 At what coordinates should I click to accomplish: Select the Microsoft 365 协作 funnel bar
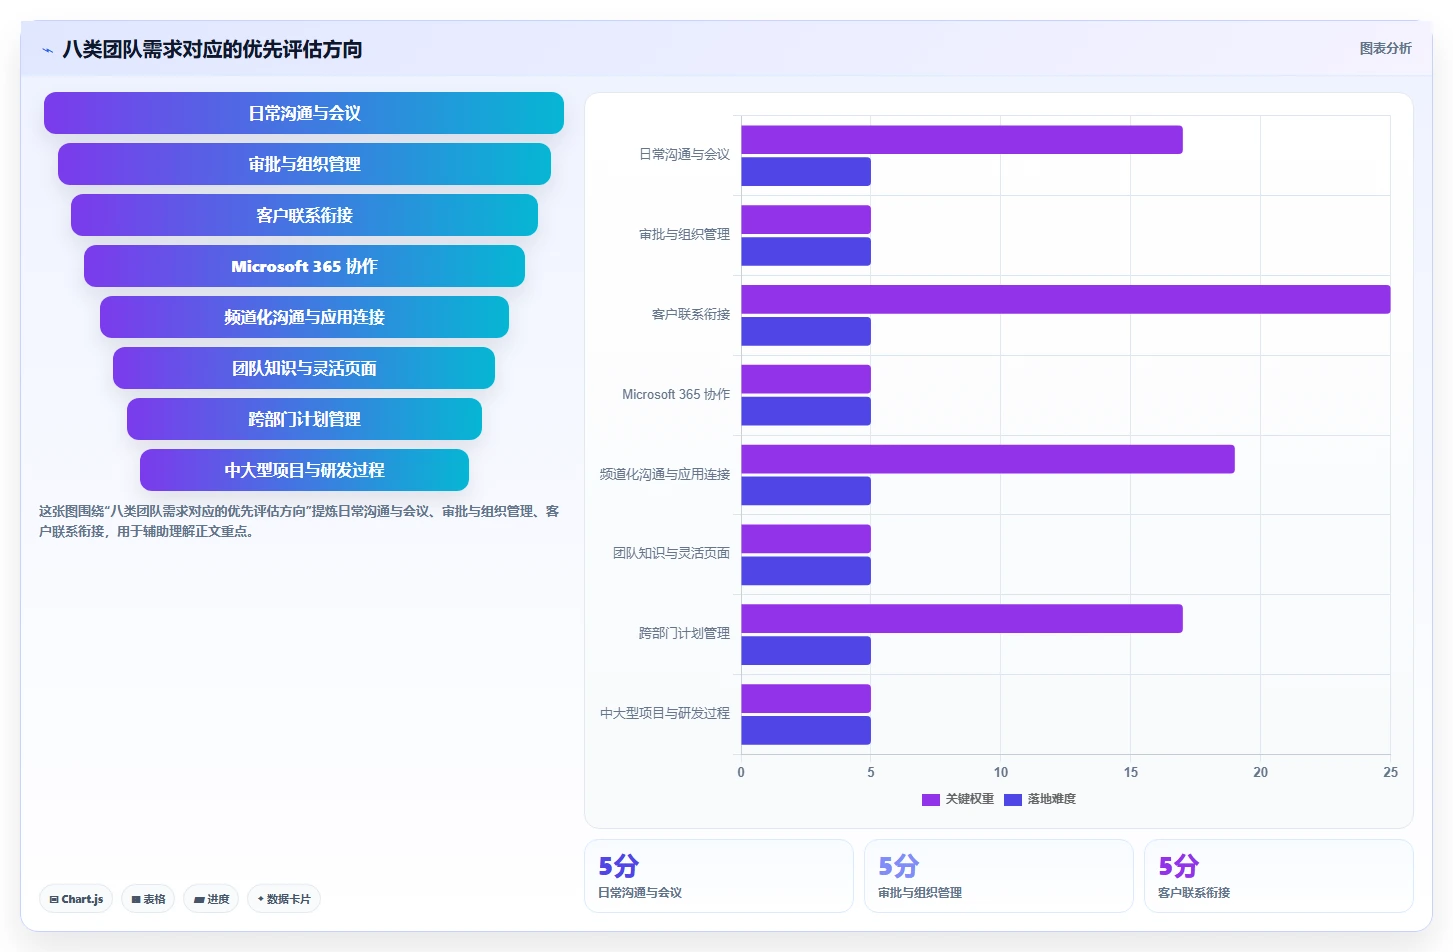(x=304, y=266)
